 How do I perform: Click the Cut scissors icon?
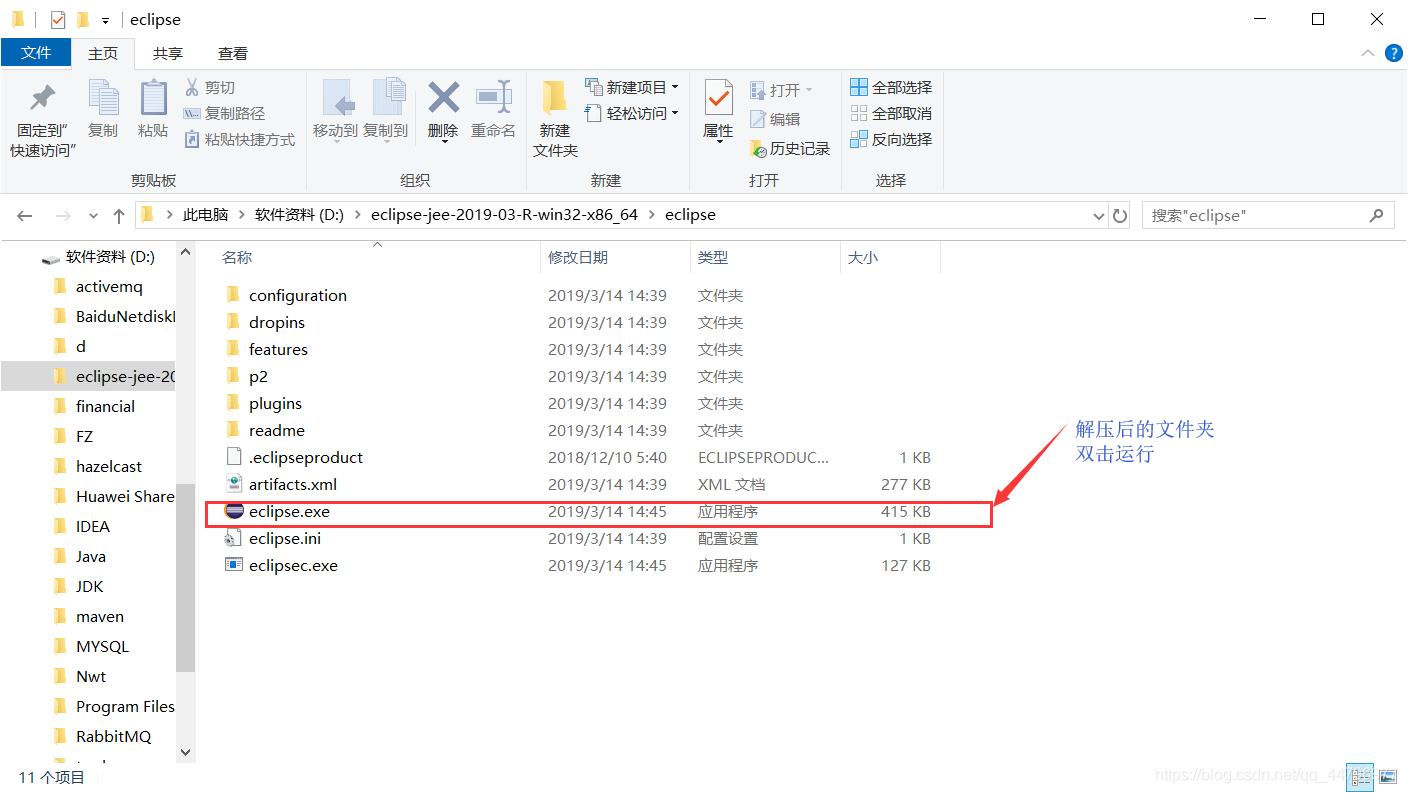[x=192, y=87]
